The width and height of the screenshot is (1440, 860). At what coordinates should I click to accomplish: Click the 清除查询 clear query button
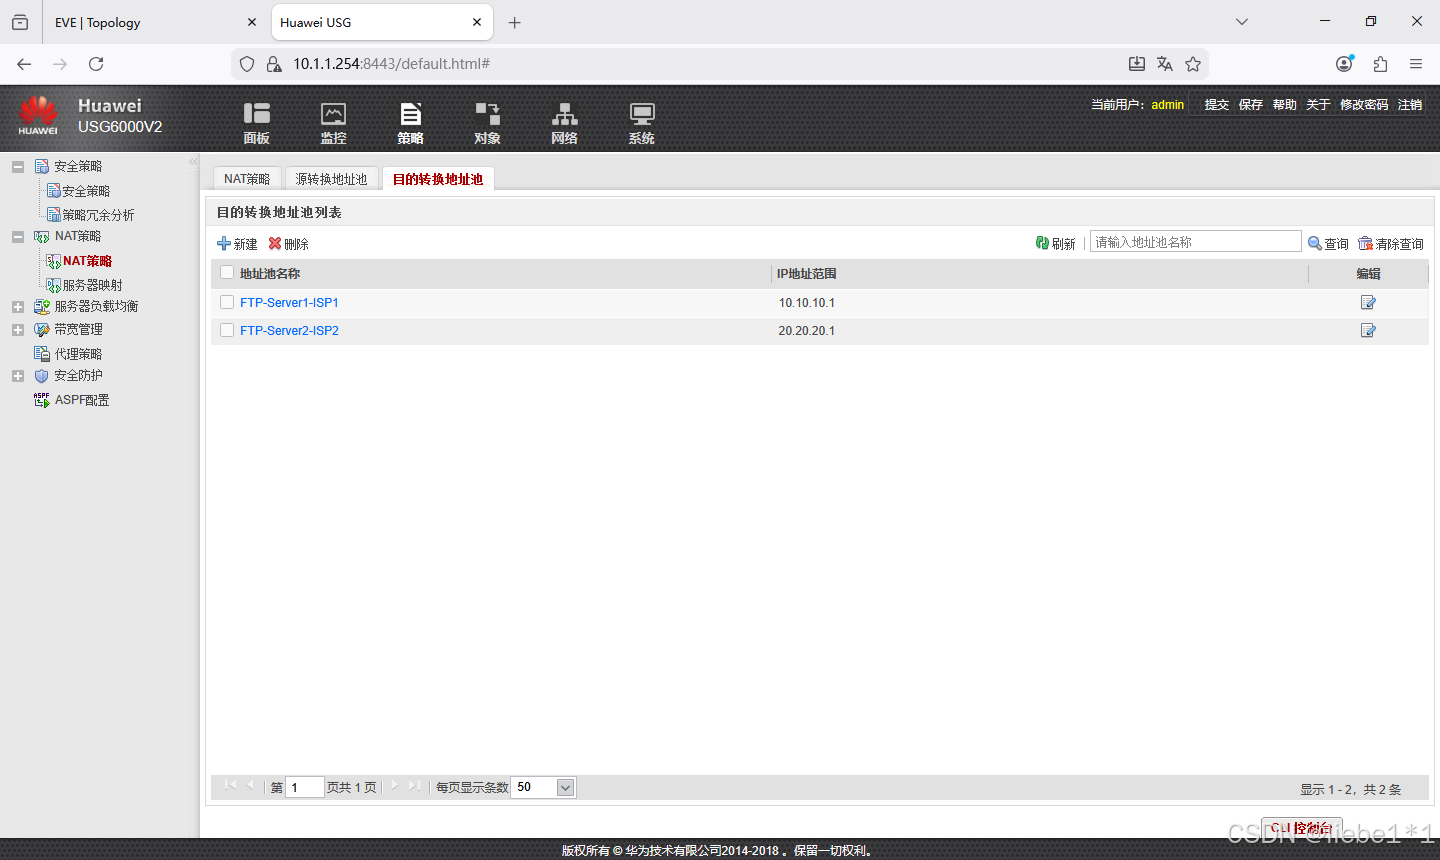click(1390, 243)
